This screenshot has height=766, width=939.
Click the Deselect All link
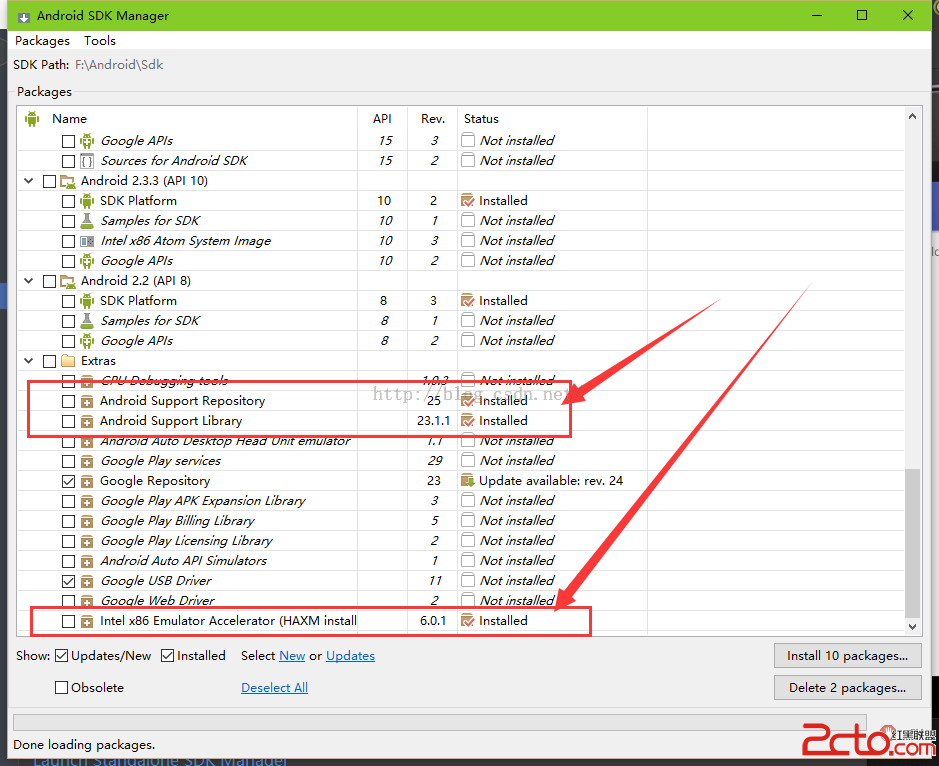click(274, 688)
